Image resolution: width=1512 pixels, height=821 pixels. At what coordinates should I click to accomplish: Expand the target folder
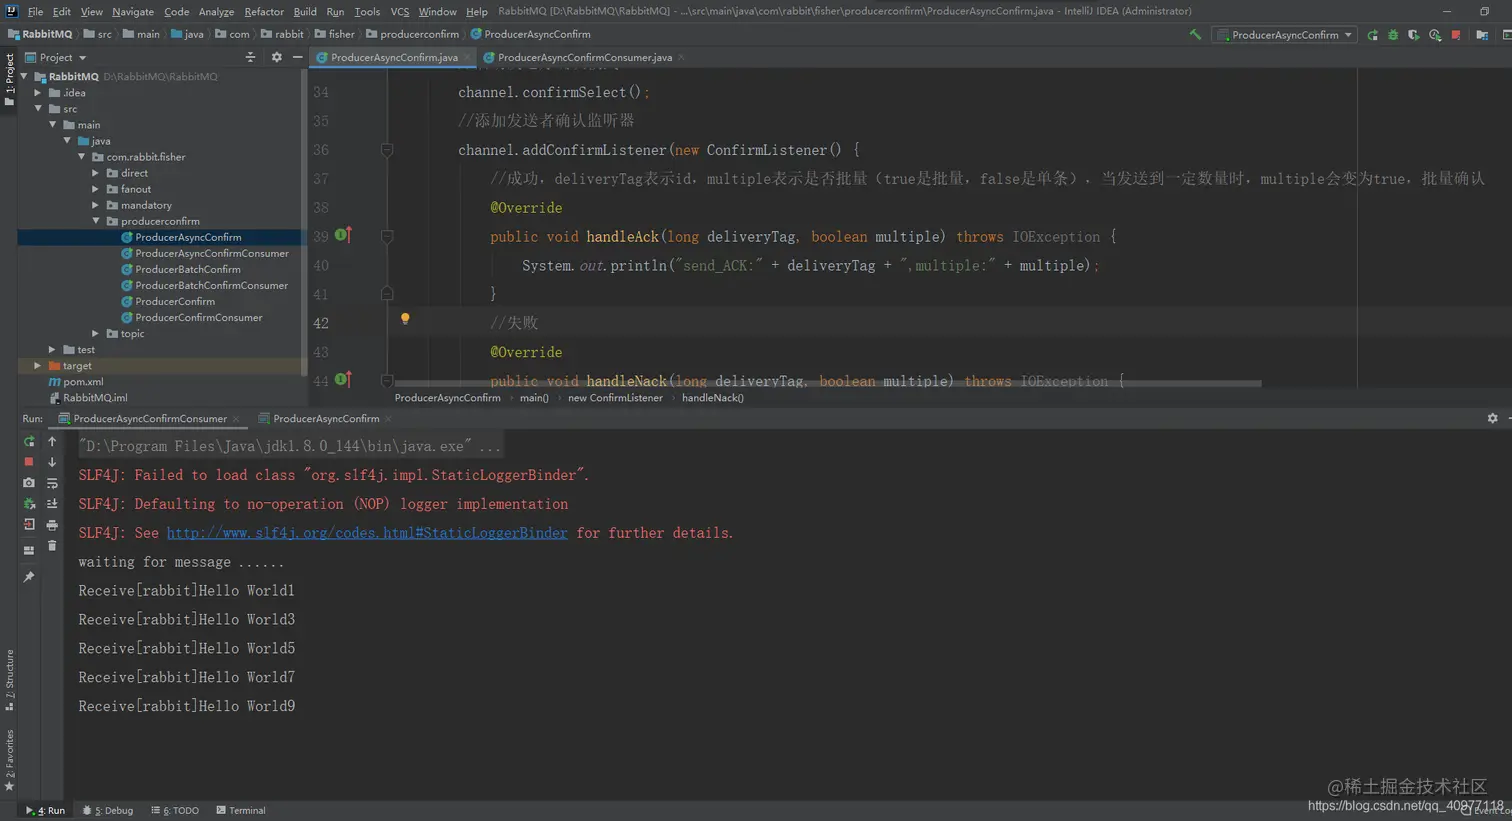[x=38, y=366]
